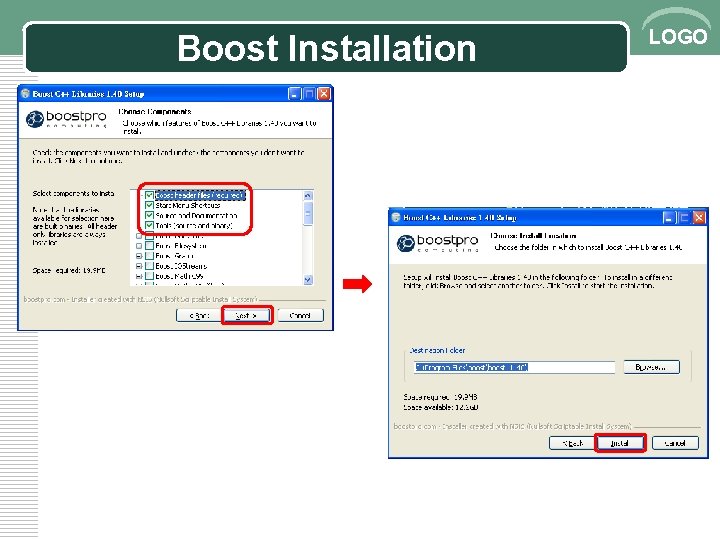720x540 pixels.
Task: Click Install in Choose Install Location dialog
Action: click(x=620, y=443)
